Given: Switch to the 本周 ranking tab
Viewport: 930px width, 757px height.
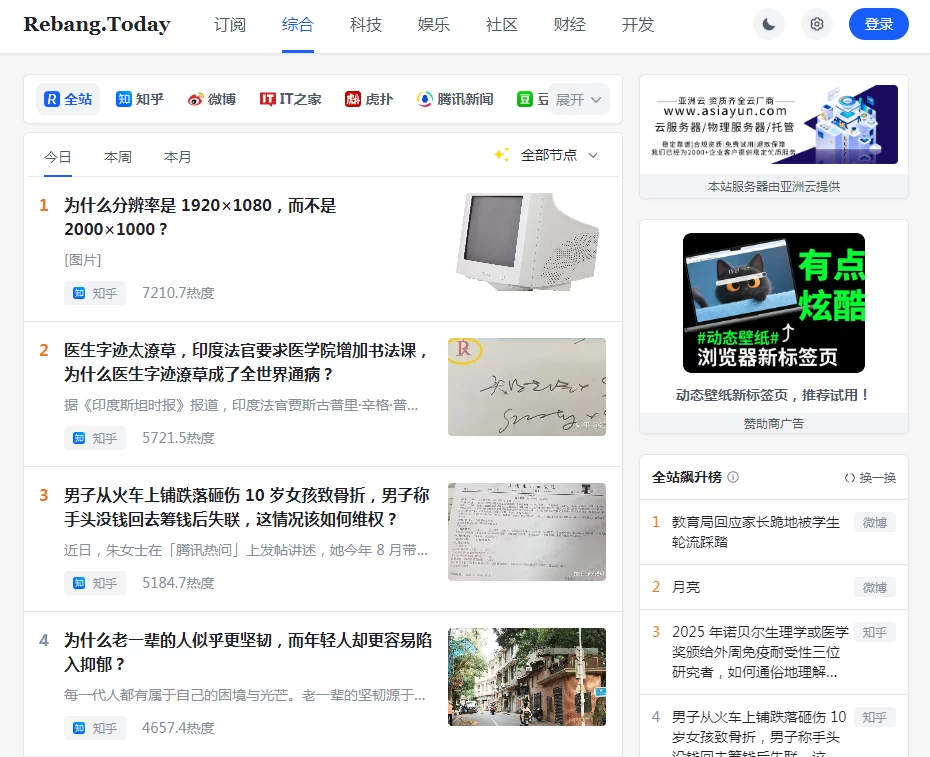Looking at the screenshot, I should tap(118, 157).
